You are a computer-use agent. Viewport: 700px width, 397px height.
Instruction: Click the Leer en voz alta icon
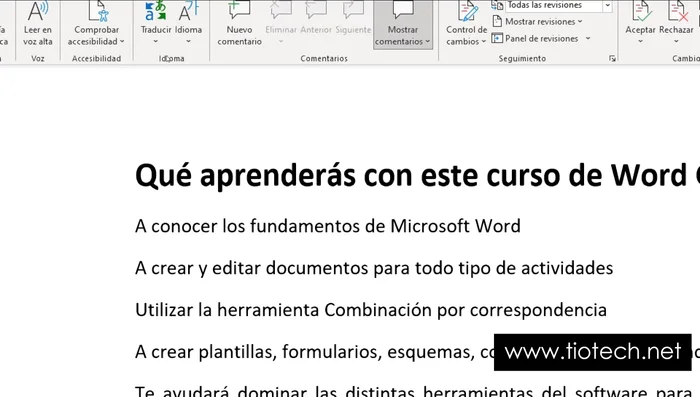[38, 11]
